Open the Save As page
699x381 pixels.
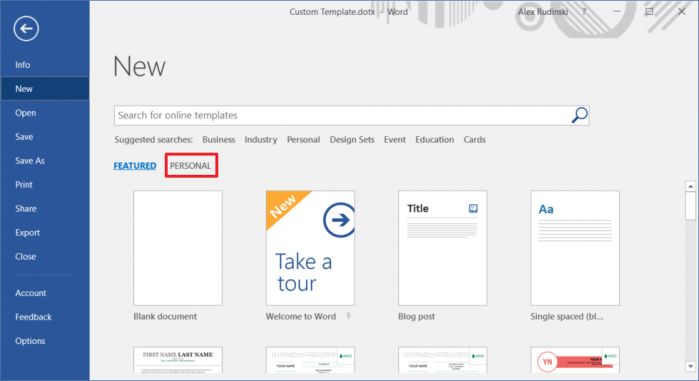coord(45,161)
